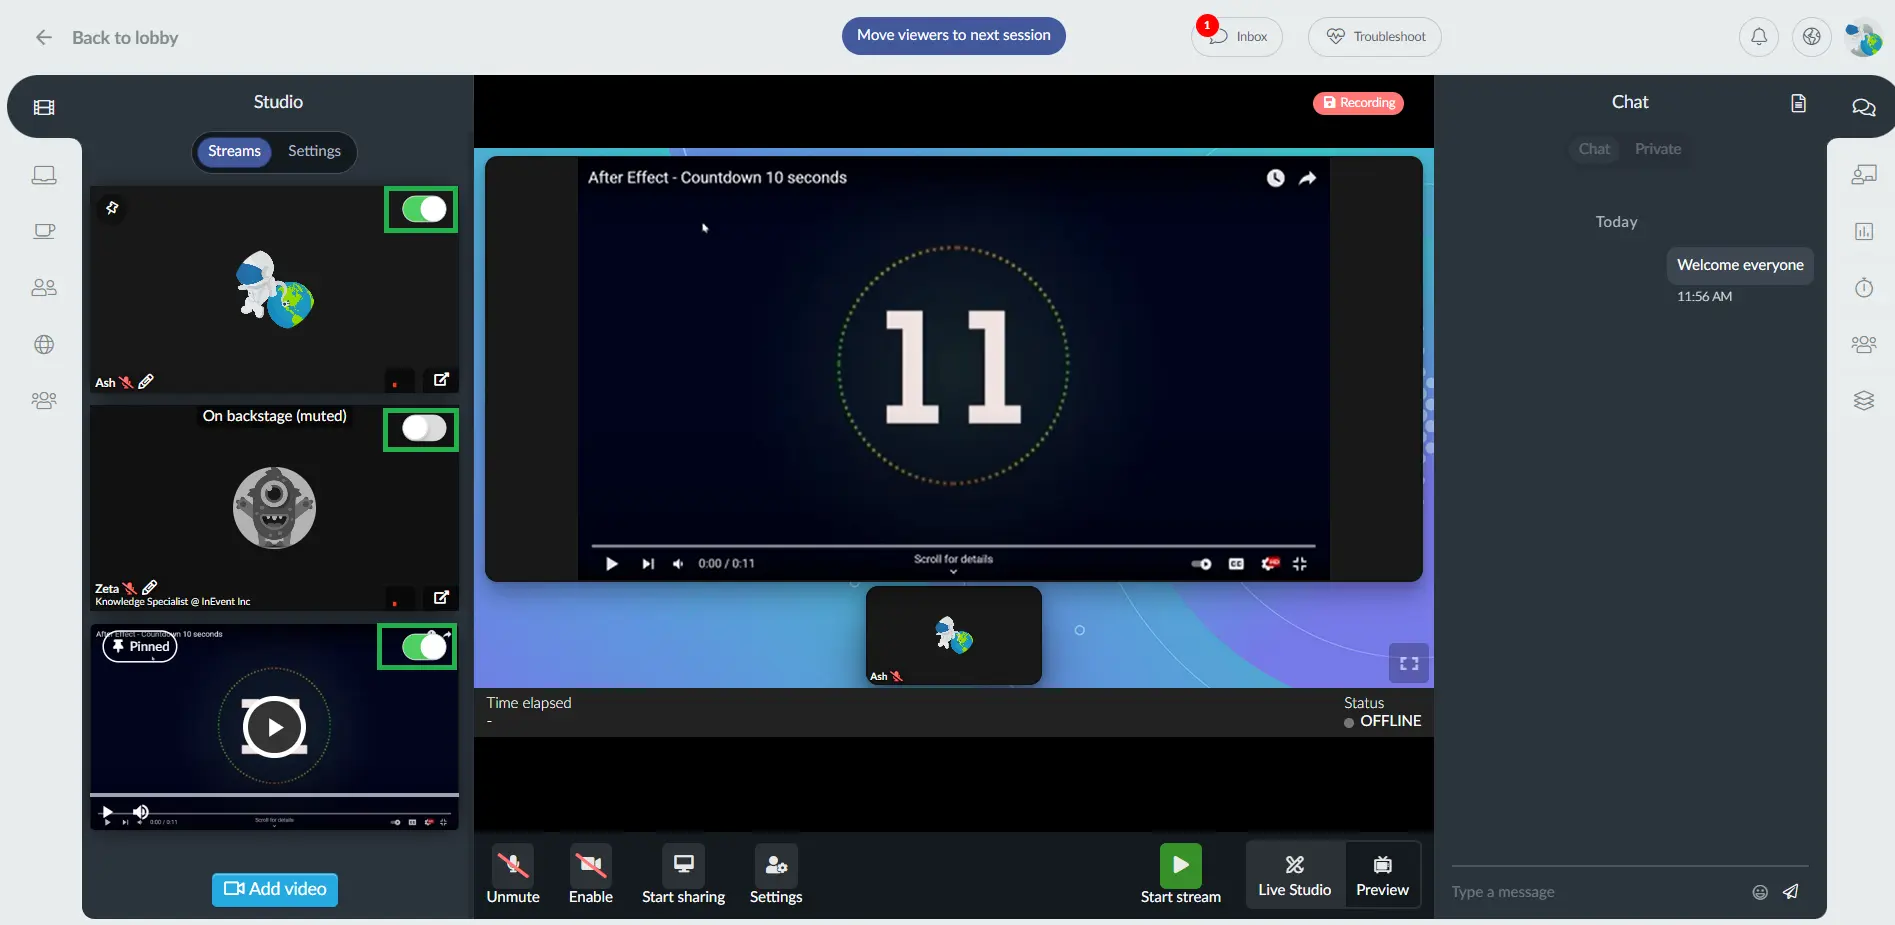Click Back to lobby link
The height and width of the screenshot is (925, 1895).
[x=125, y=38]
